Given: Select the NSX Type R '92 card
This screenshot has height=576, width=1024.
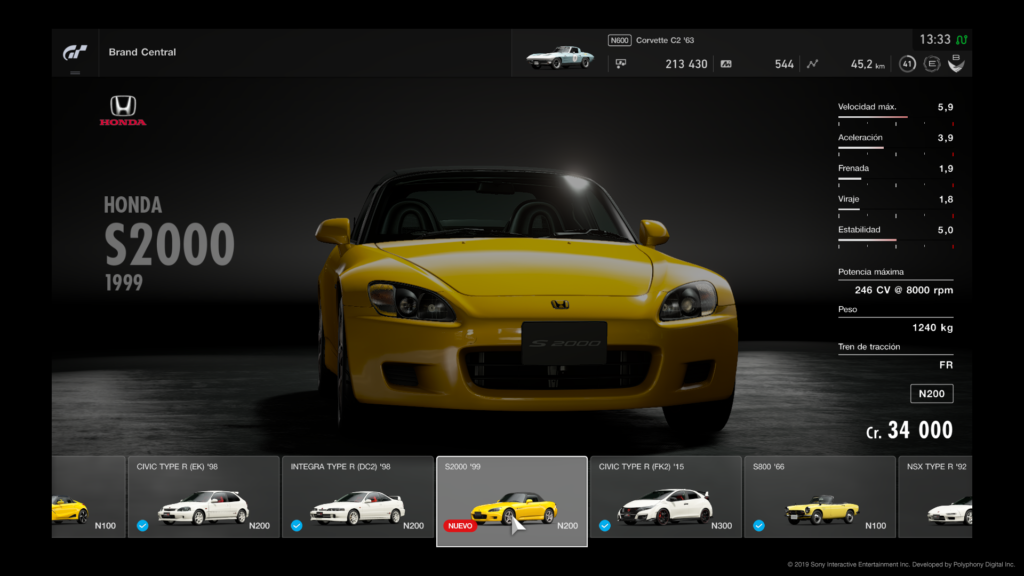Looking at the screenshot, I should [x=935, y=496].
